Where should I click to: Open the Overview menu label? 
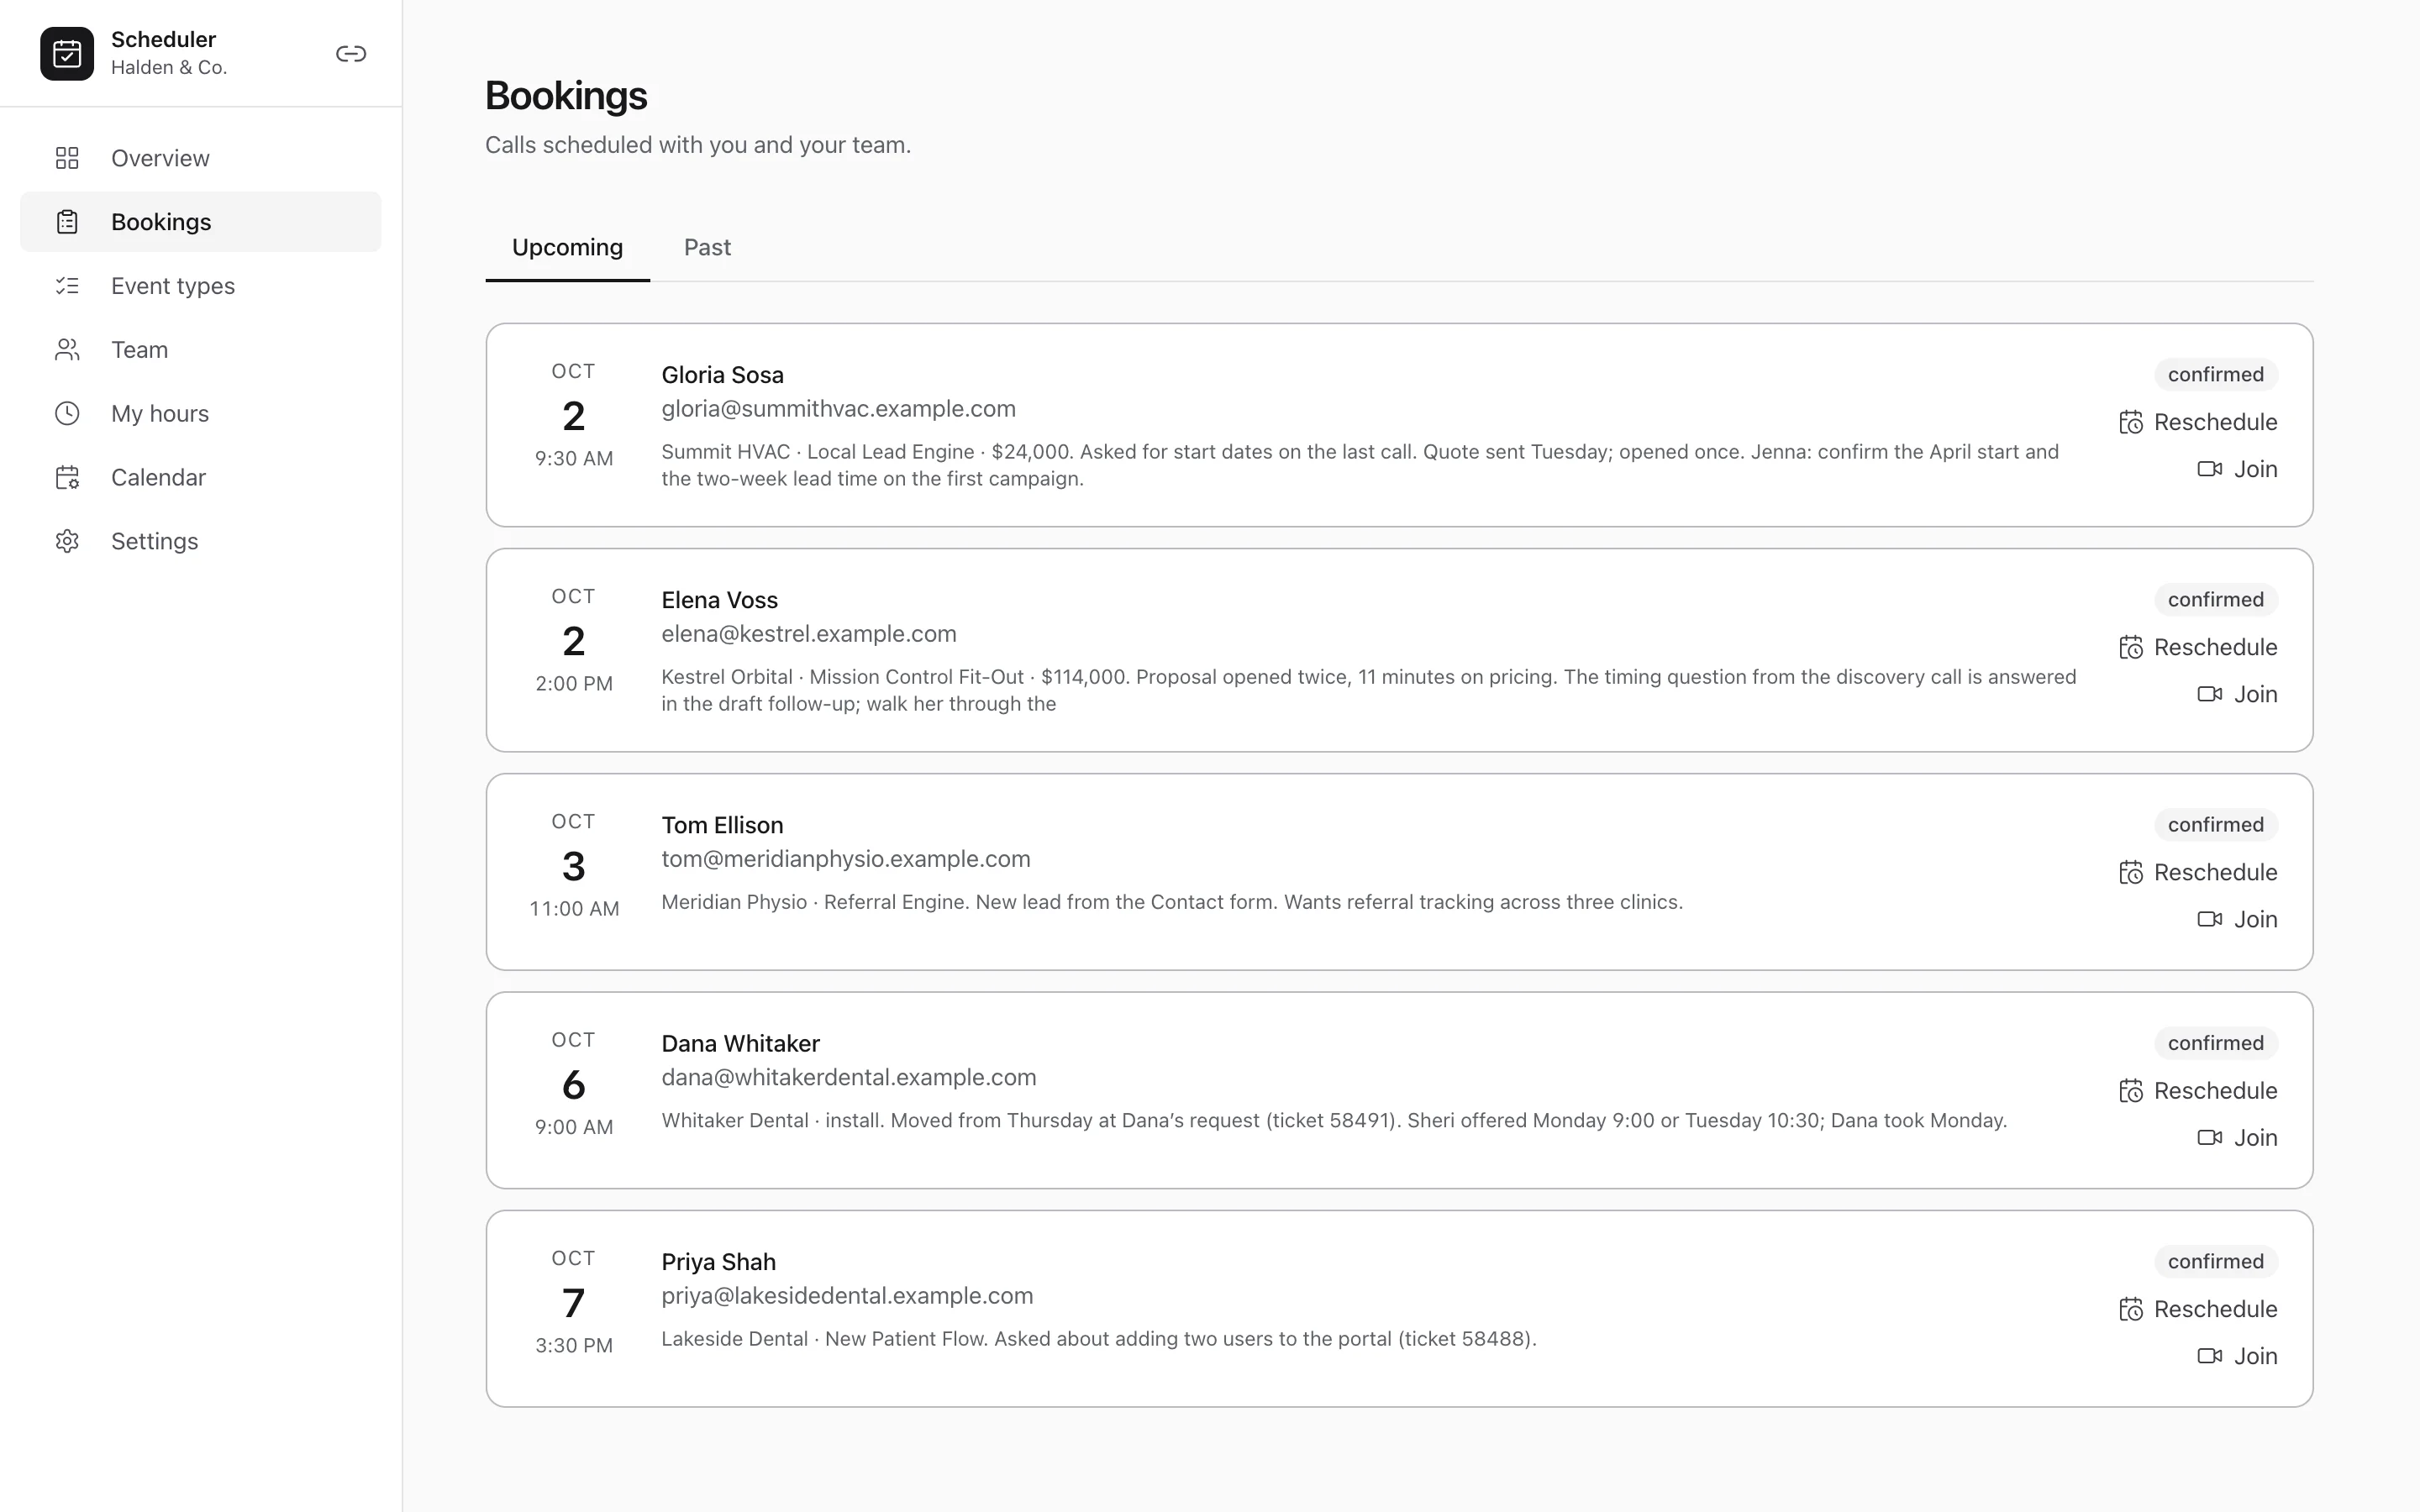tap(160, 158)
